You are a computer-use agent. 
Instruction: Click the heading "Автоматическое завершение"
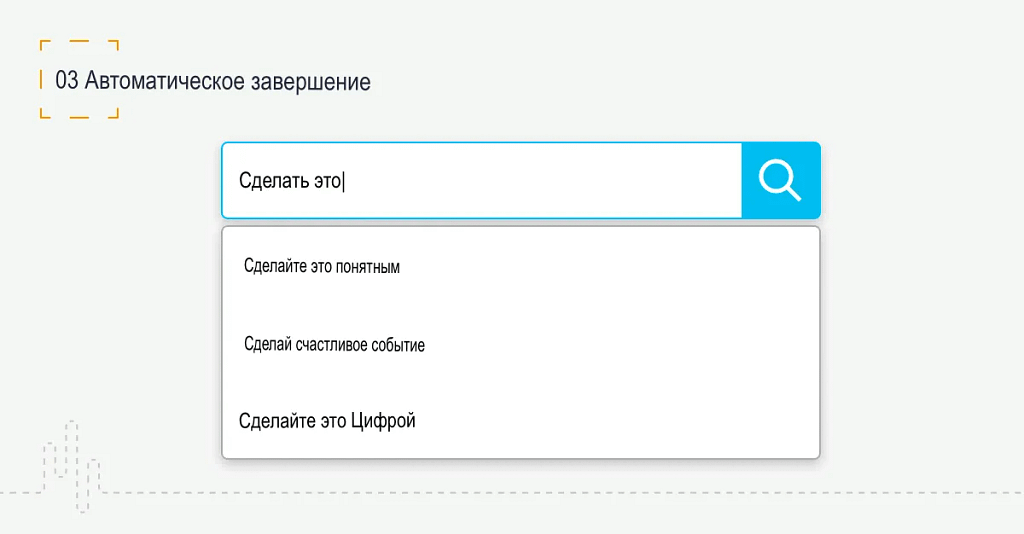click(x=228, y=81)
